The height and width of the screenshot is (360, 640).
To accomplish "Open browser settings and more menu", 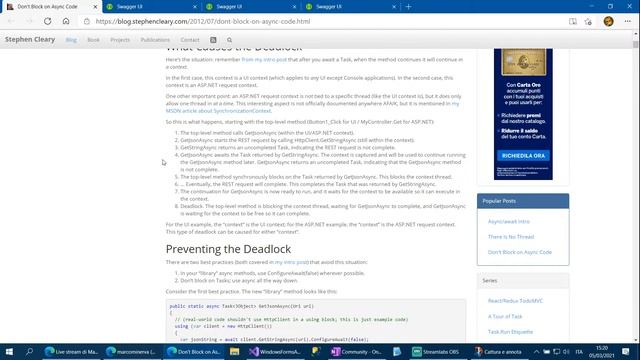I will (x=627, y=22).
